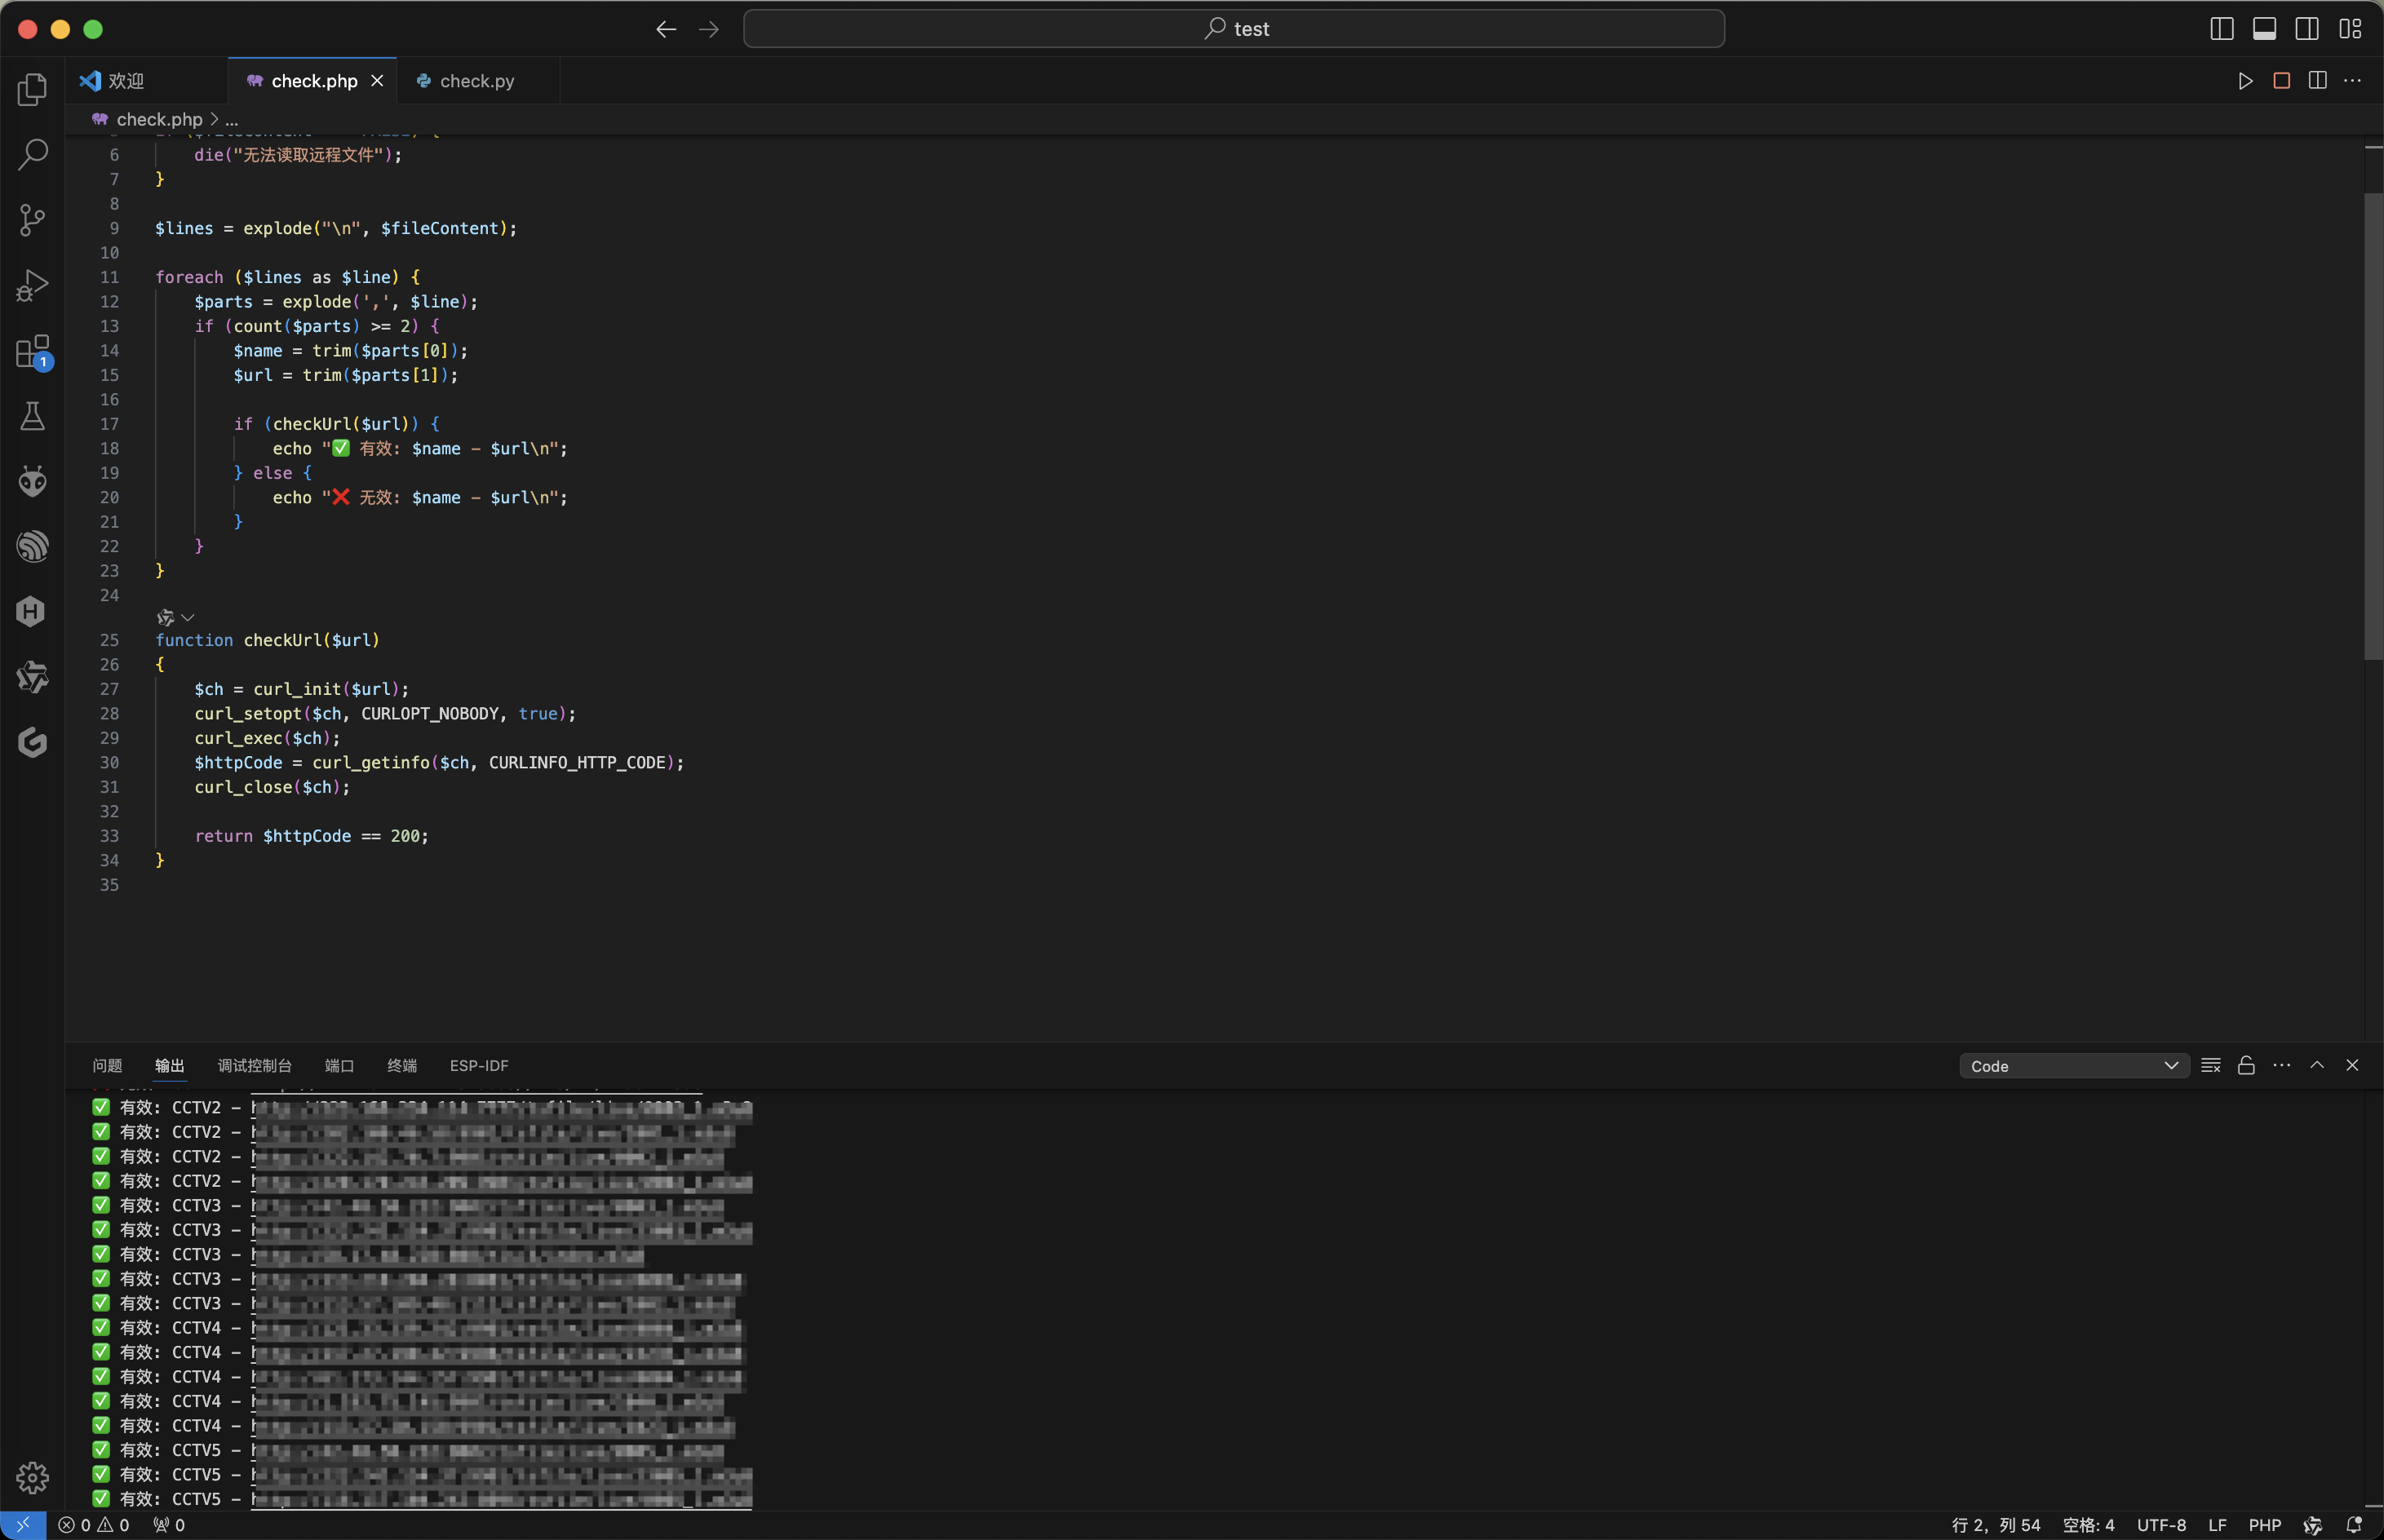This screenshot has height=1540, width=2384.
Task: Open the 调试控制台 panel tab
Action: pyautogui.click(x=255, y=1066)
